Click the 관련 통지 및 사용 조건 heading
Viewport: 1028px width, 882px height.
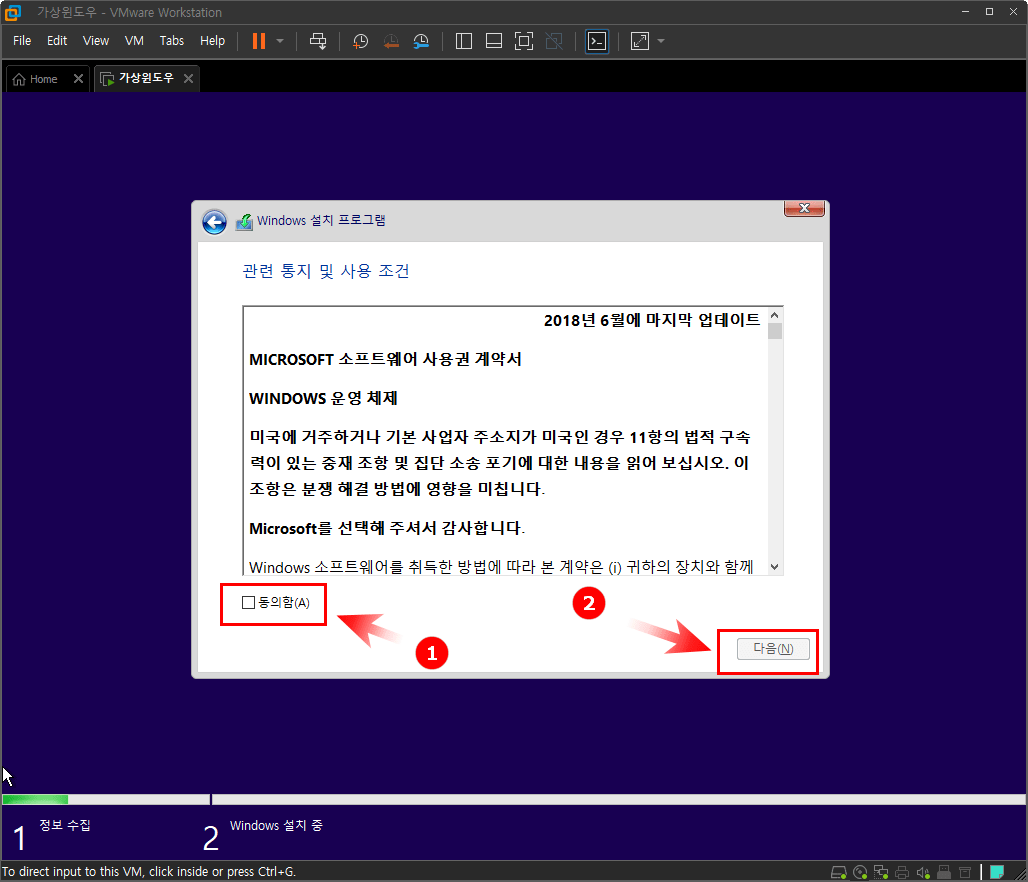point(326,271)
